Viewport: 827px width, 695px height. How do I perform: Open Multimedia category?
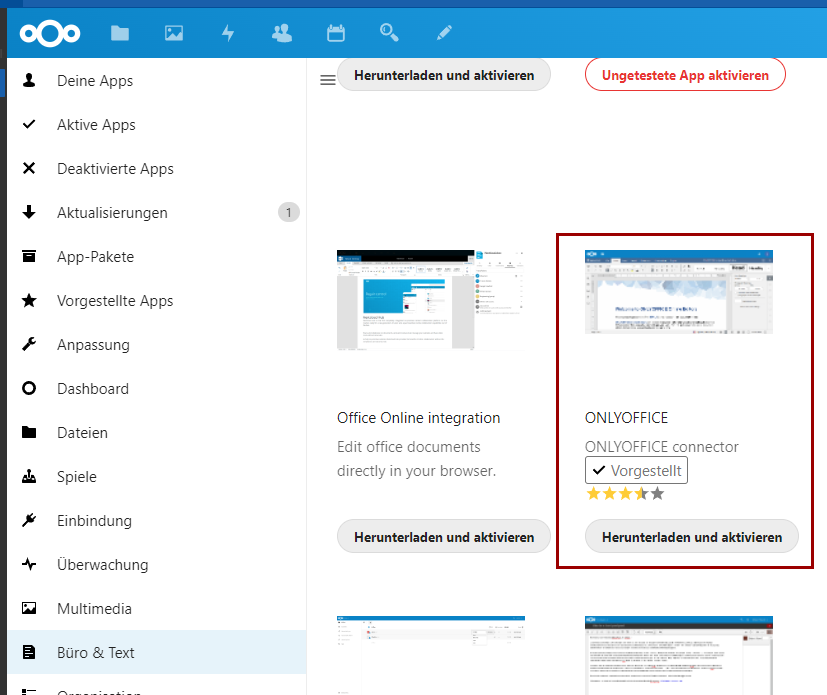coord(157,609)
